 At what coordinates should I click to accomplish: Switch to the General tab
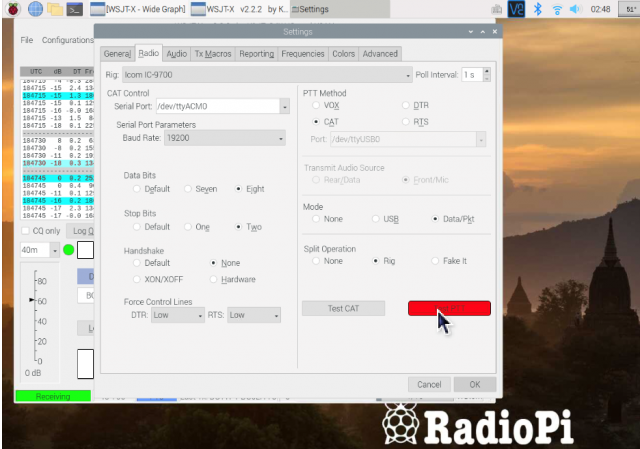pos(117,54)
